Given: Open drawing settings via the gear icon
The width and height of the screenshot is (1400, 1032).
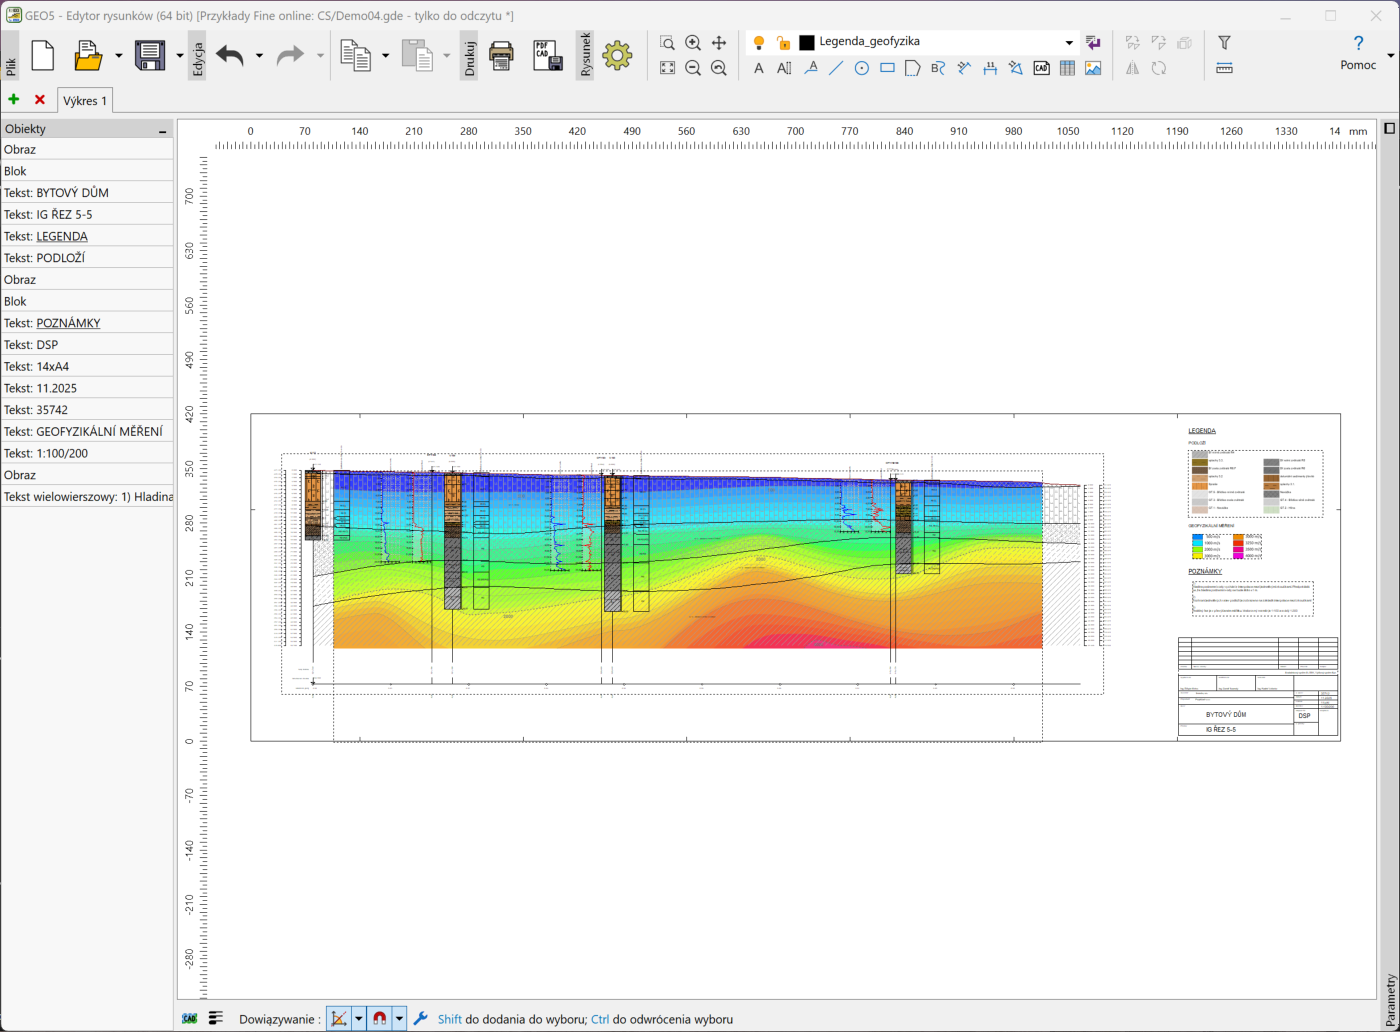Looking at the screenshot, I should 617,55.
